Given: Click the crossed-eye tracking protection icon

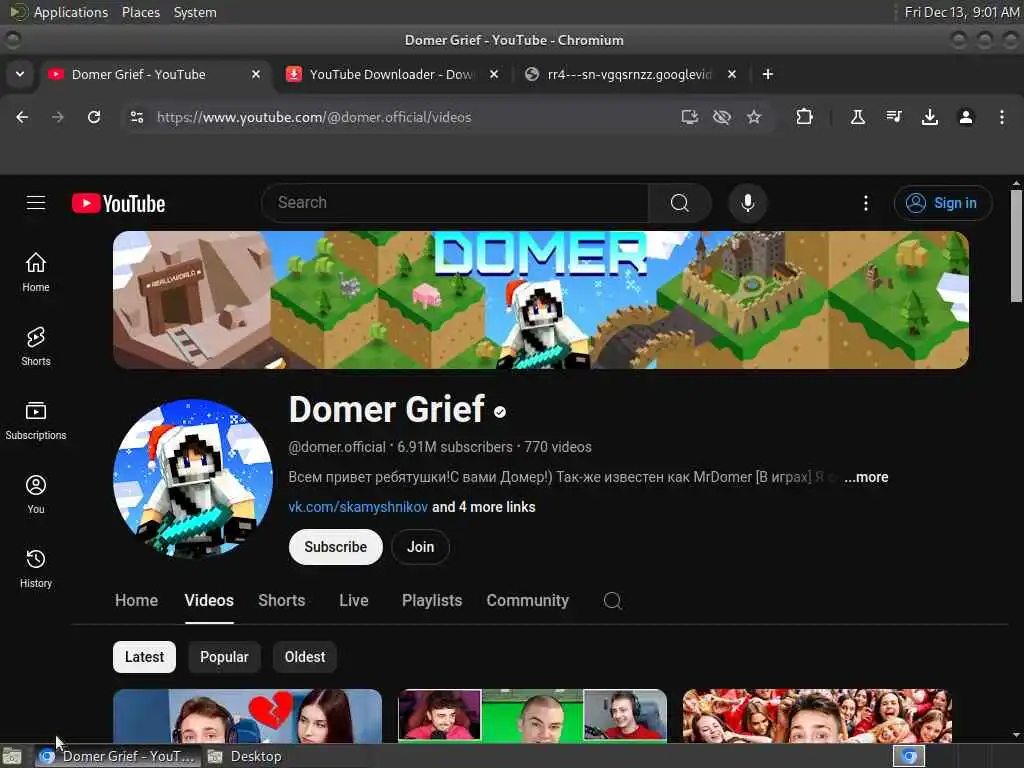Looking at the screenshot, I should click(722, 117).
